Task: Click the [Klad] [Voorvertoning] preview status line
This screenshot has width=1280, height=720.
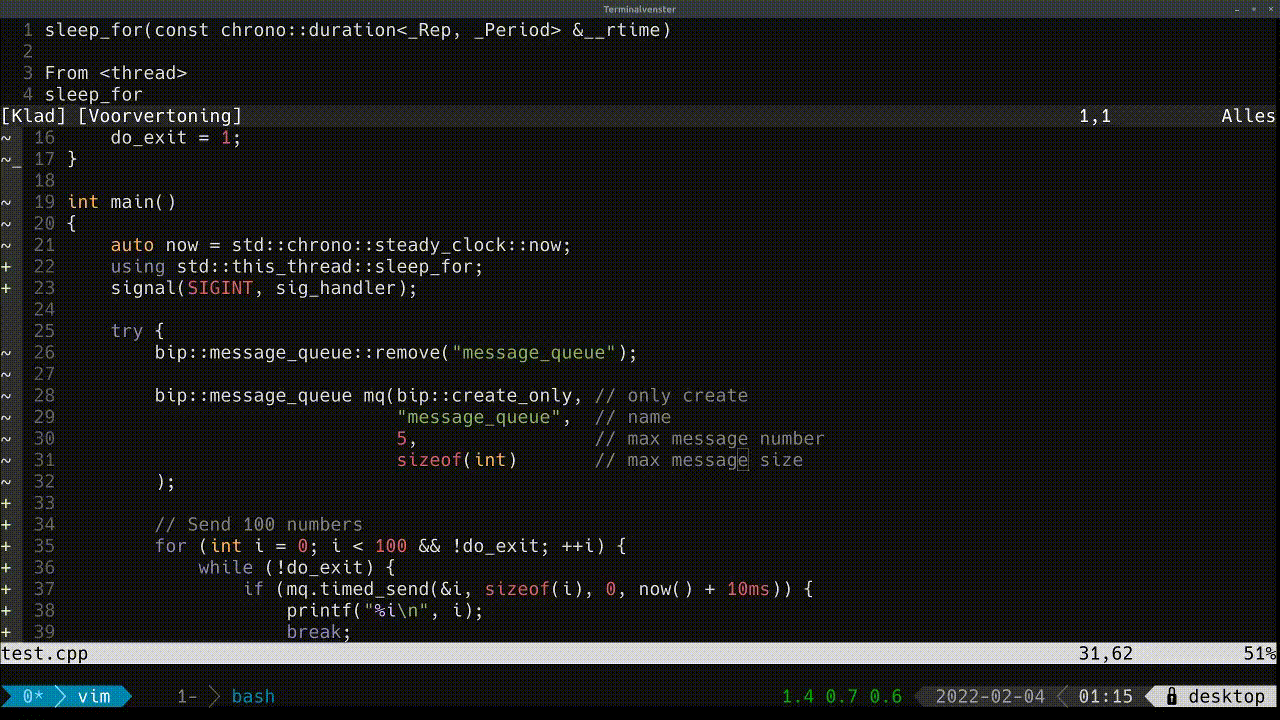Action: tap(640, 116)
